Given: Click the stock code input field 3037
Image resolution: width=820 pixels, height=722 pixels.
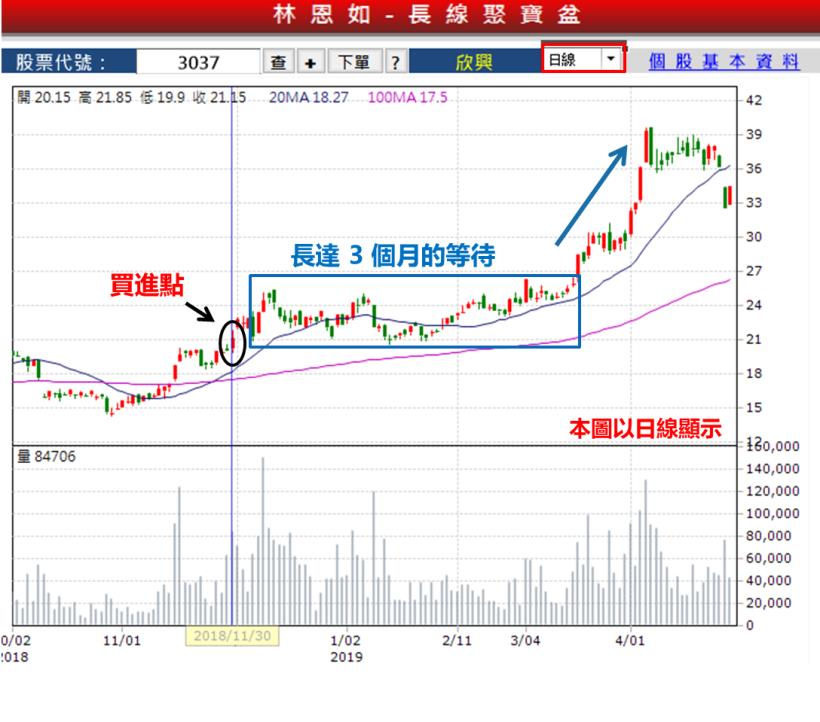Looking at the screenshot, I should point(198,62).
